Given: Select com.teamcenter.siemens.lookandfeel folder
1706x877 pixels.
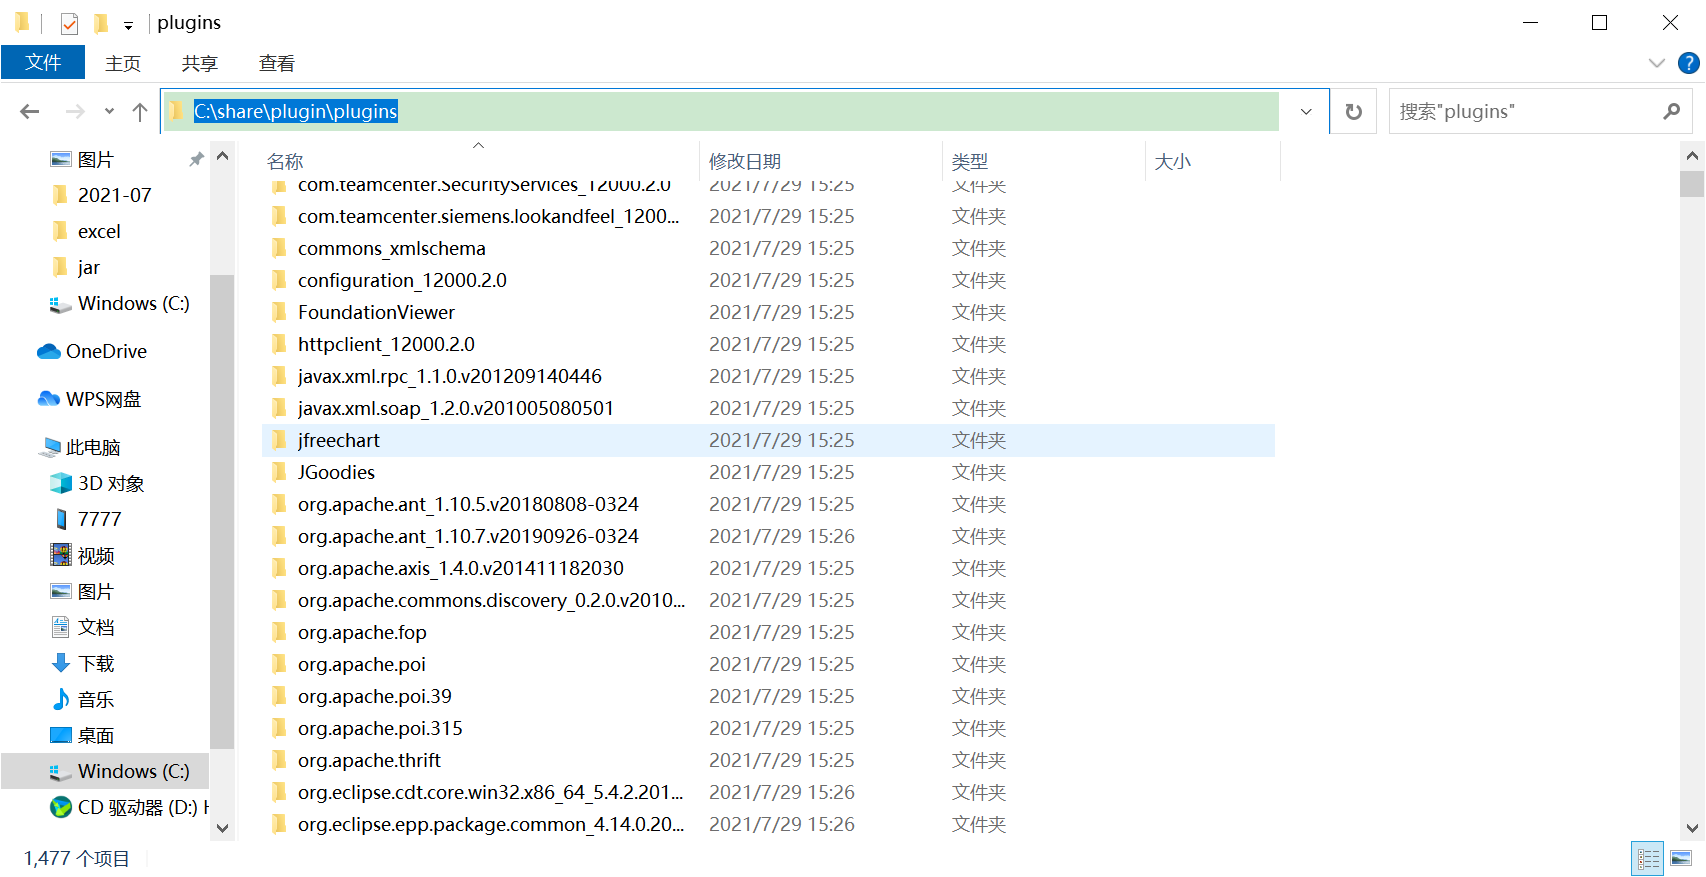Looking at the screenshot, I should click(489, 216).
